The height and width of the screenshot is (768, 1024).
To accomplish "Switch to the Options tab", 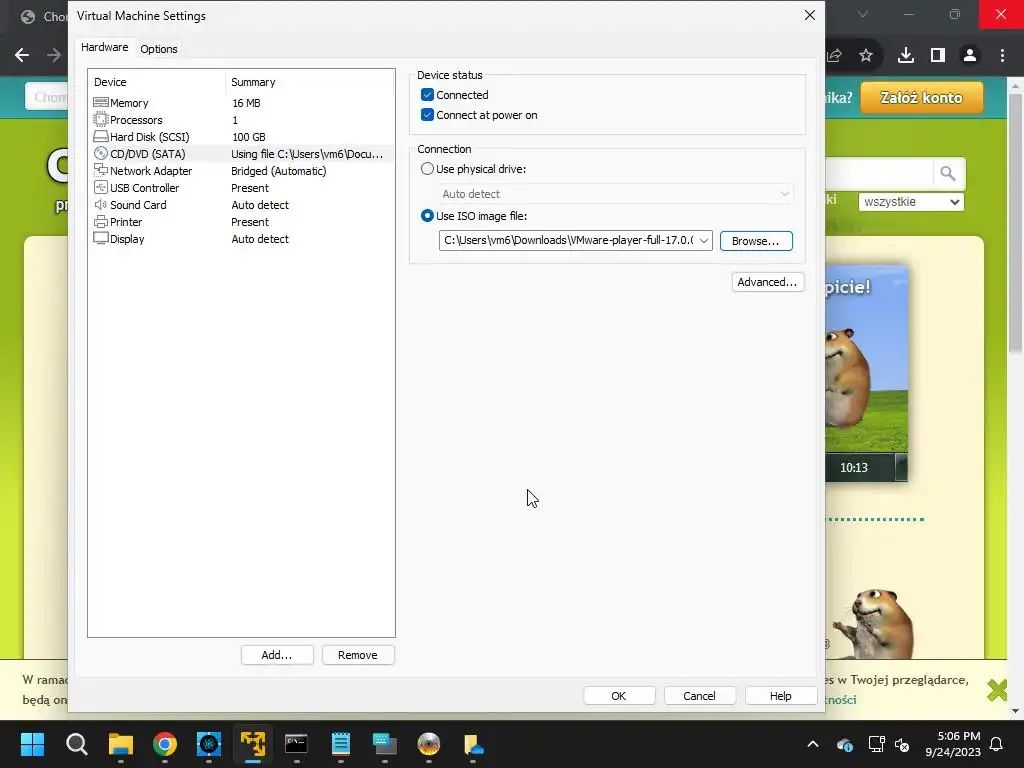I will pyautogui.click(x=159, y=49).
